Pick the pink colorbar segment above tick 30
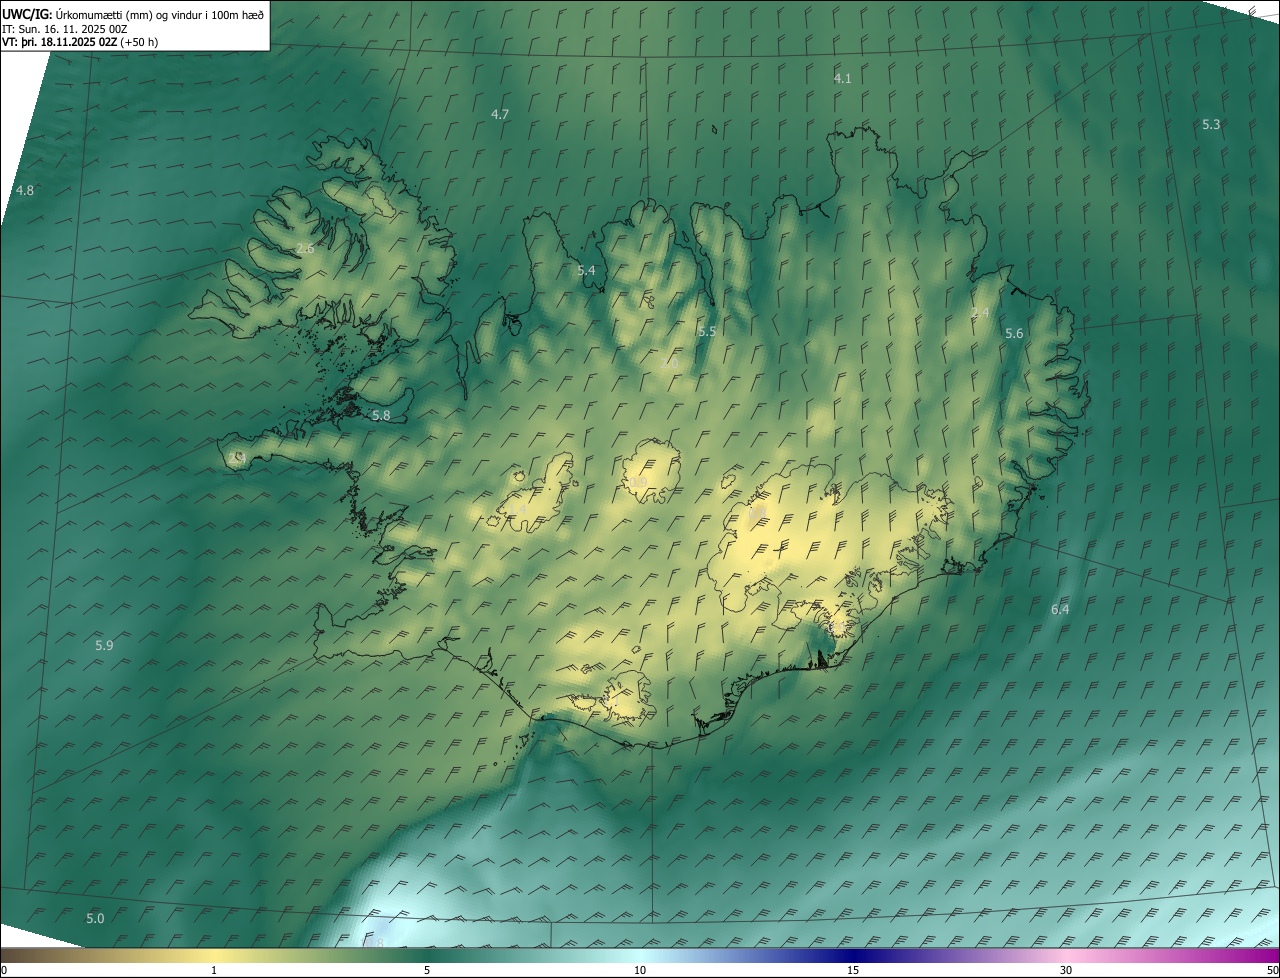This screenshot has height=978, width=1280. (x=1066, y=955)
